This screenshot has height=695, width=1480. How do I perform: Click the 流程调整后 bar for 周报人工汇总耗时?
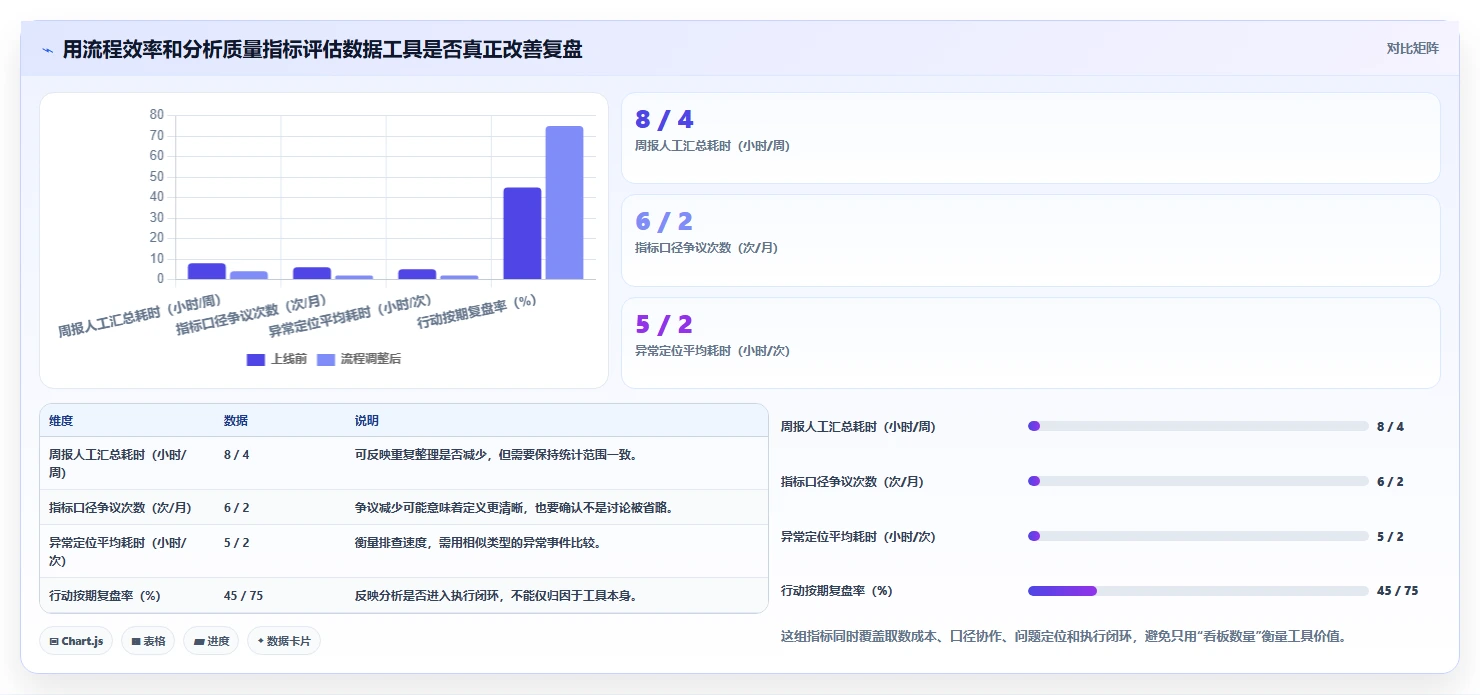[249, 275]
